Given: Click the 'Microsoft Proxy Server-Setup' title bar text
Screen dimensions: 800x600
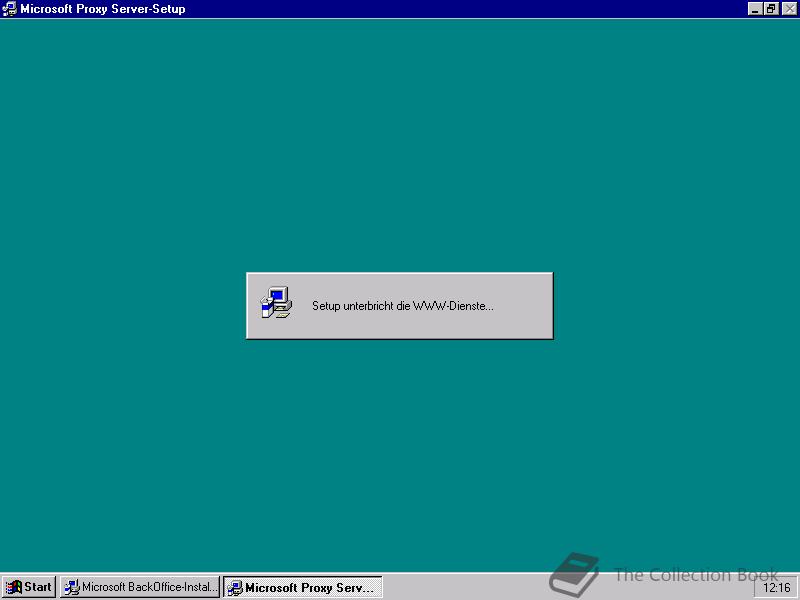Looking at the screenshot, I should (103, 9).
